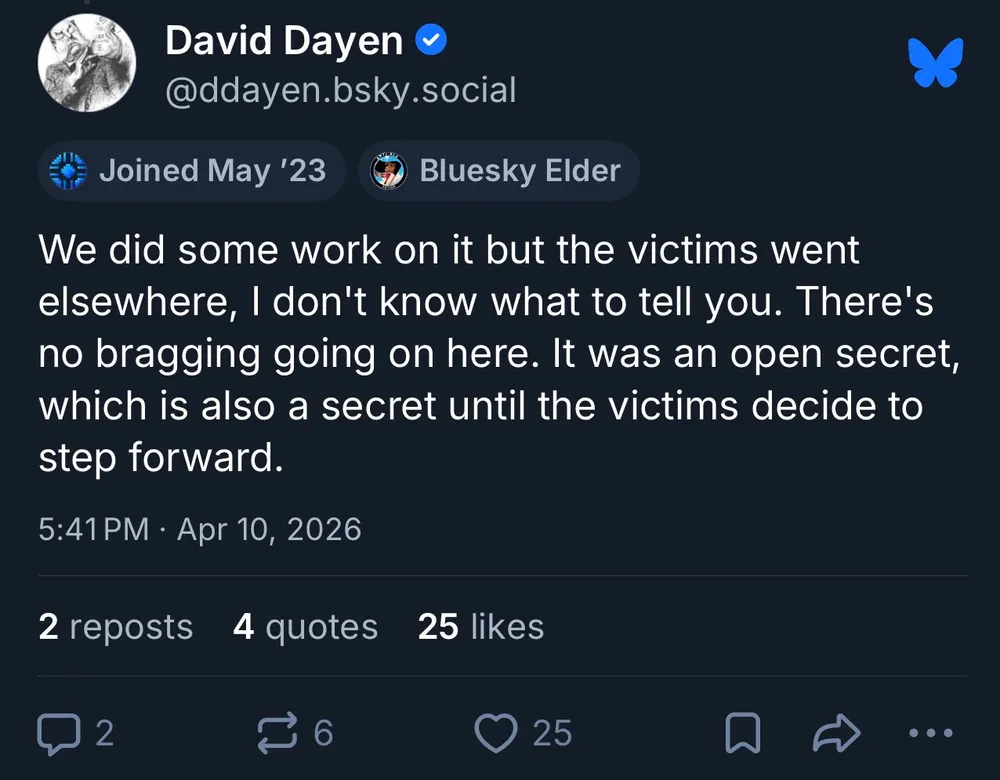1000x780 pixels.
Task: Repost this post using the arrows icon
Action: pyautogui.click(x=279, y=734)
